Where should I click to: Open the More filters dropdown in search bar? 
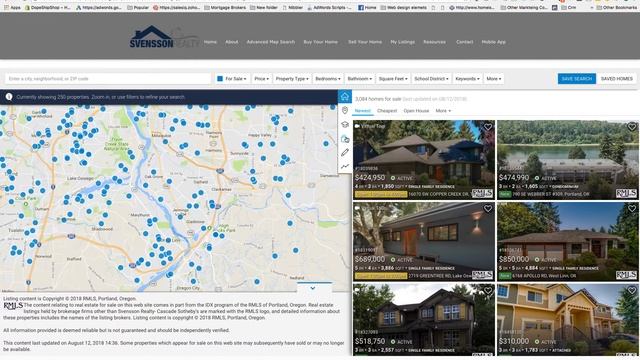(494, 78)
